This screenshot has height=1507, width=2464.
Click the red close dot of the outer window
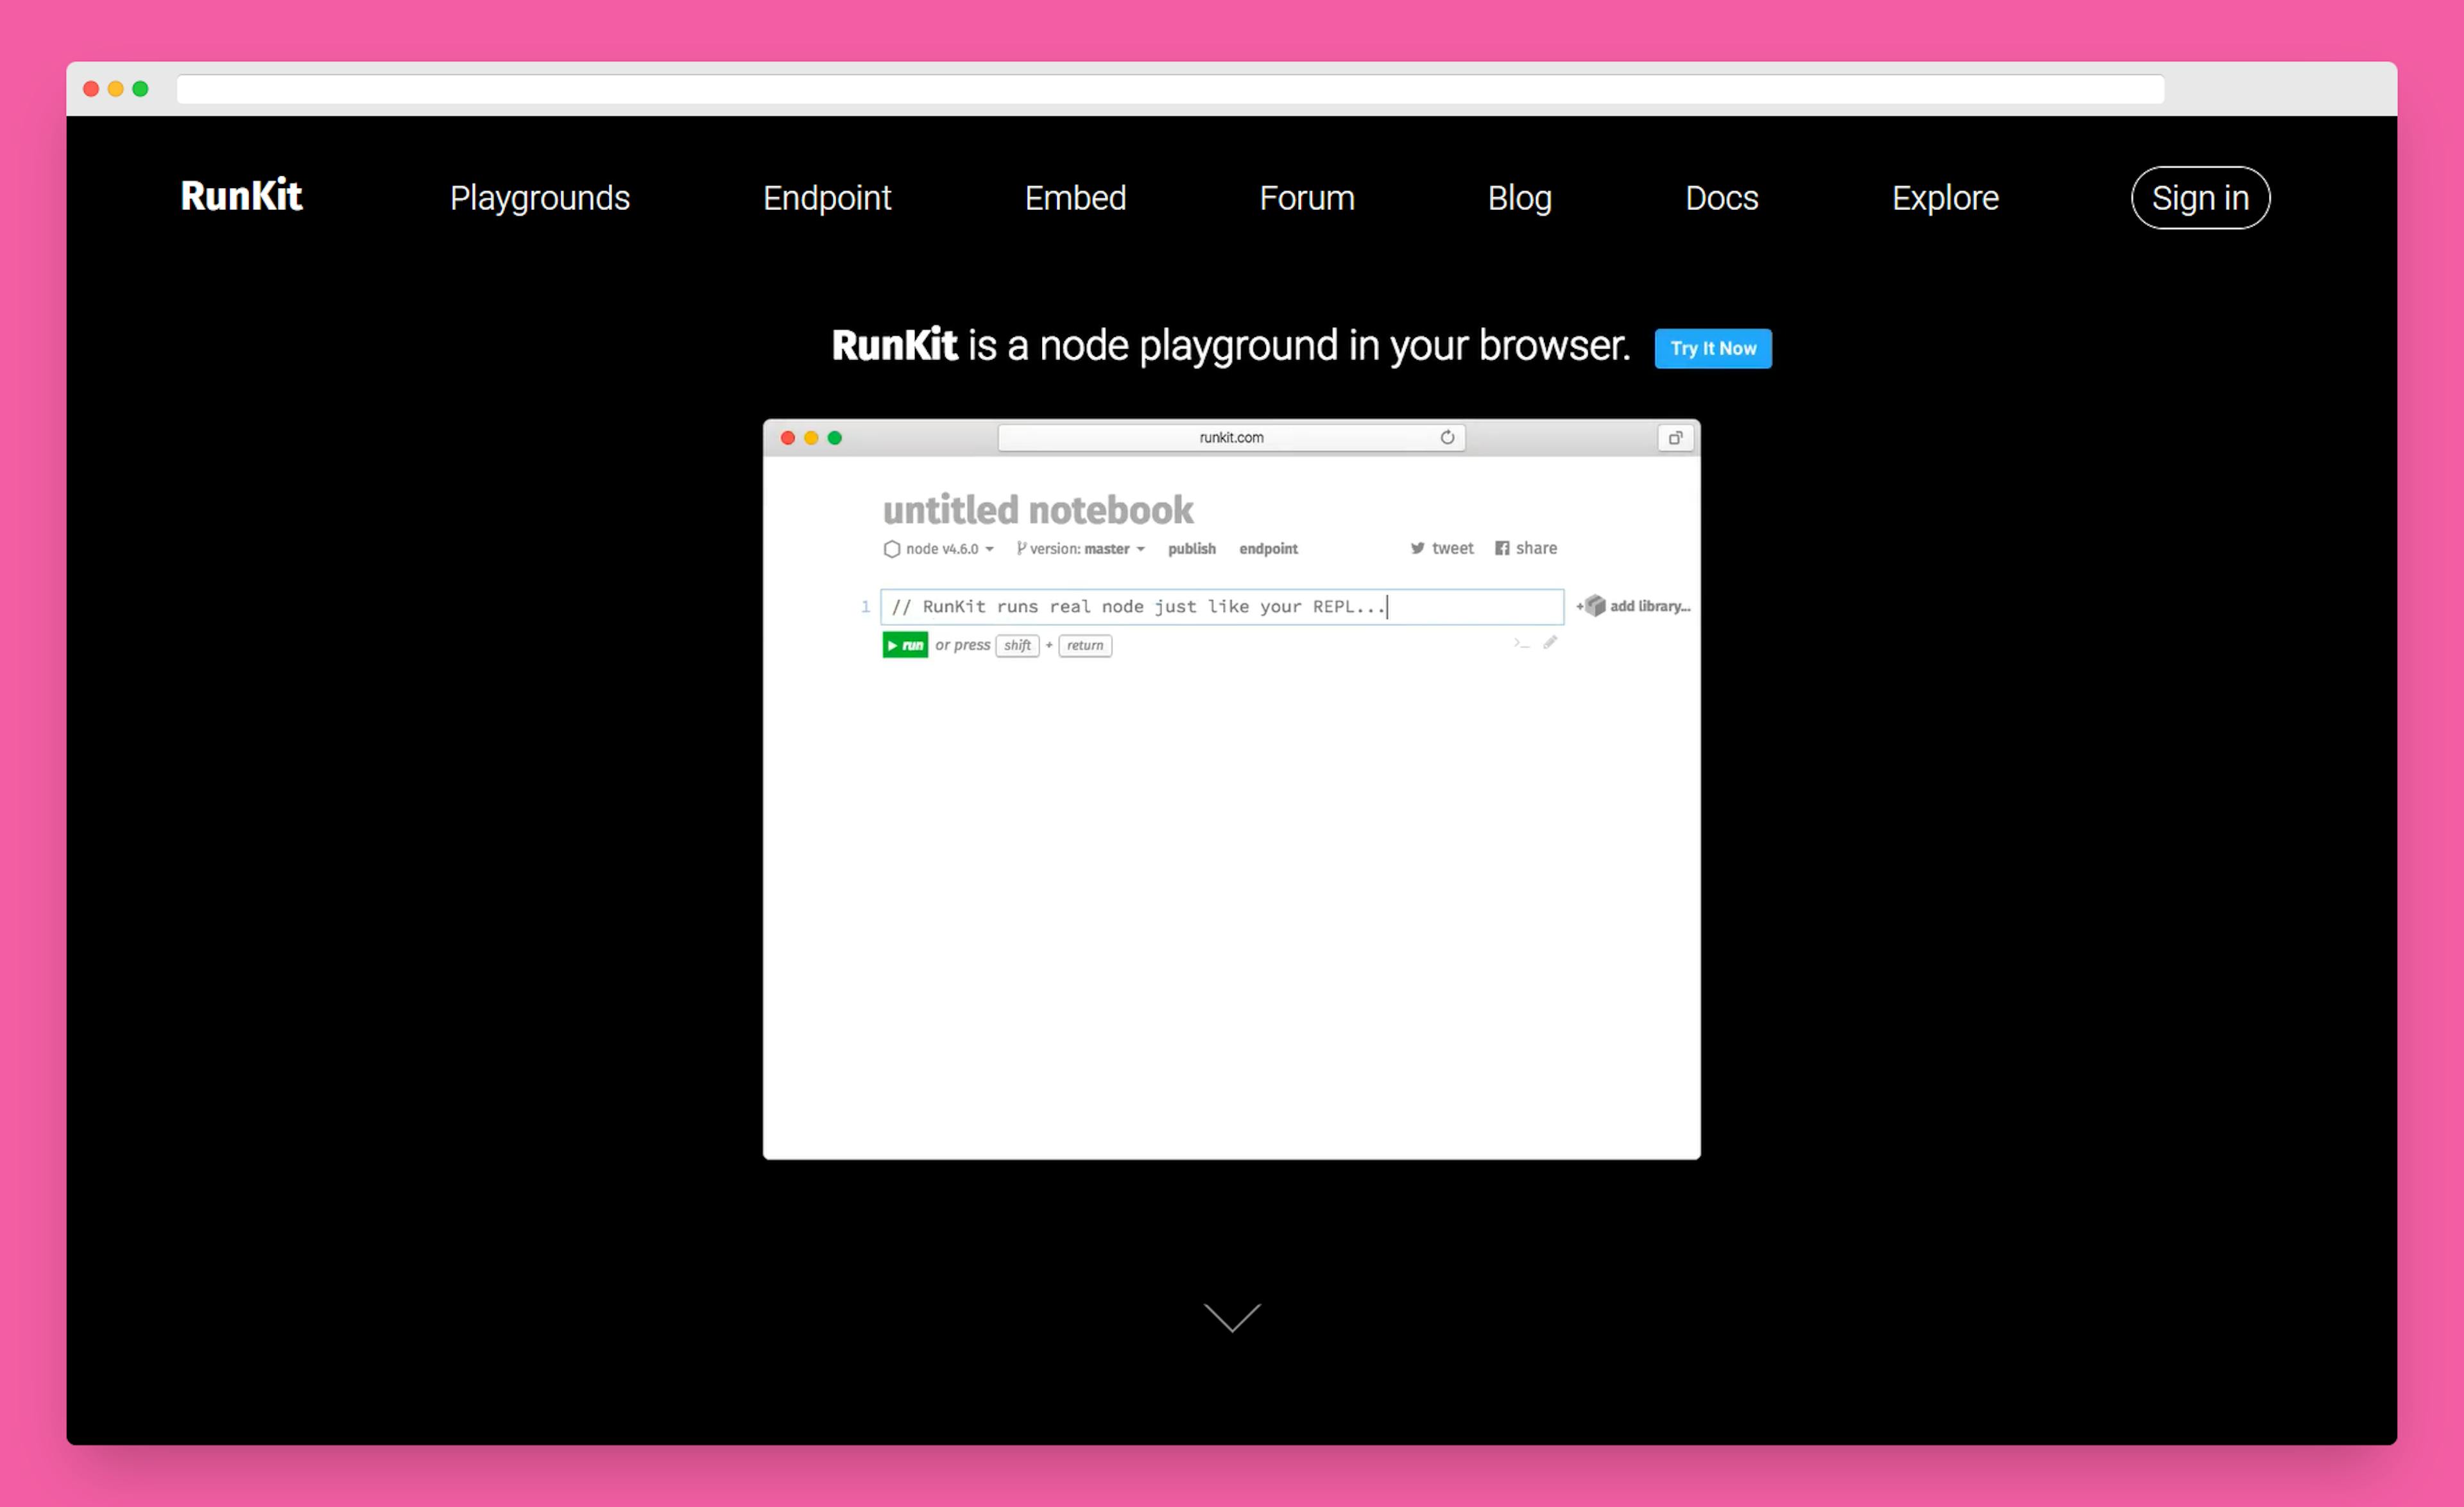click(x=91, y=89)
